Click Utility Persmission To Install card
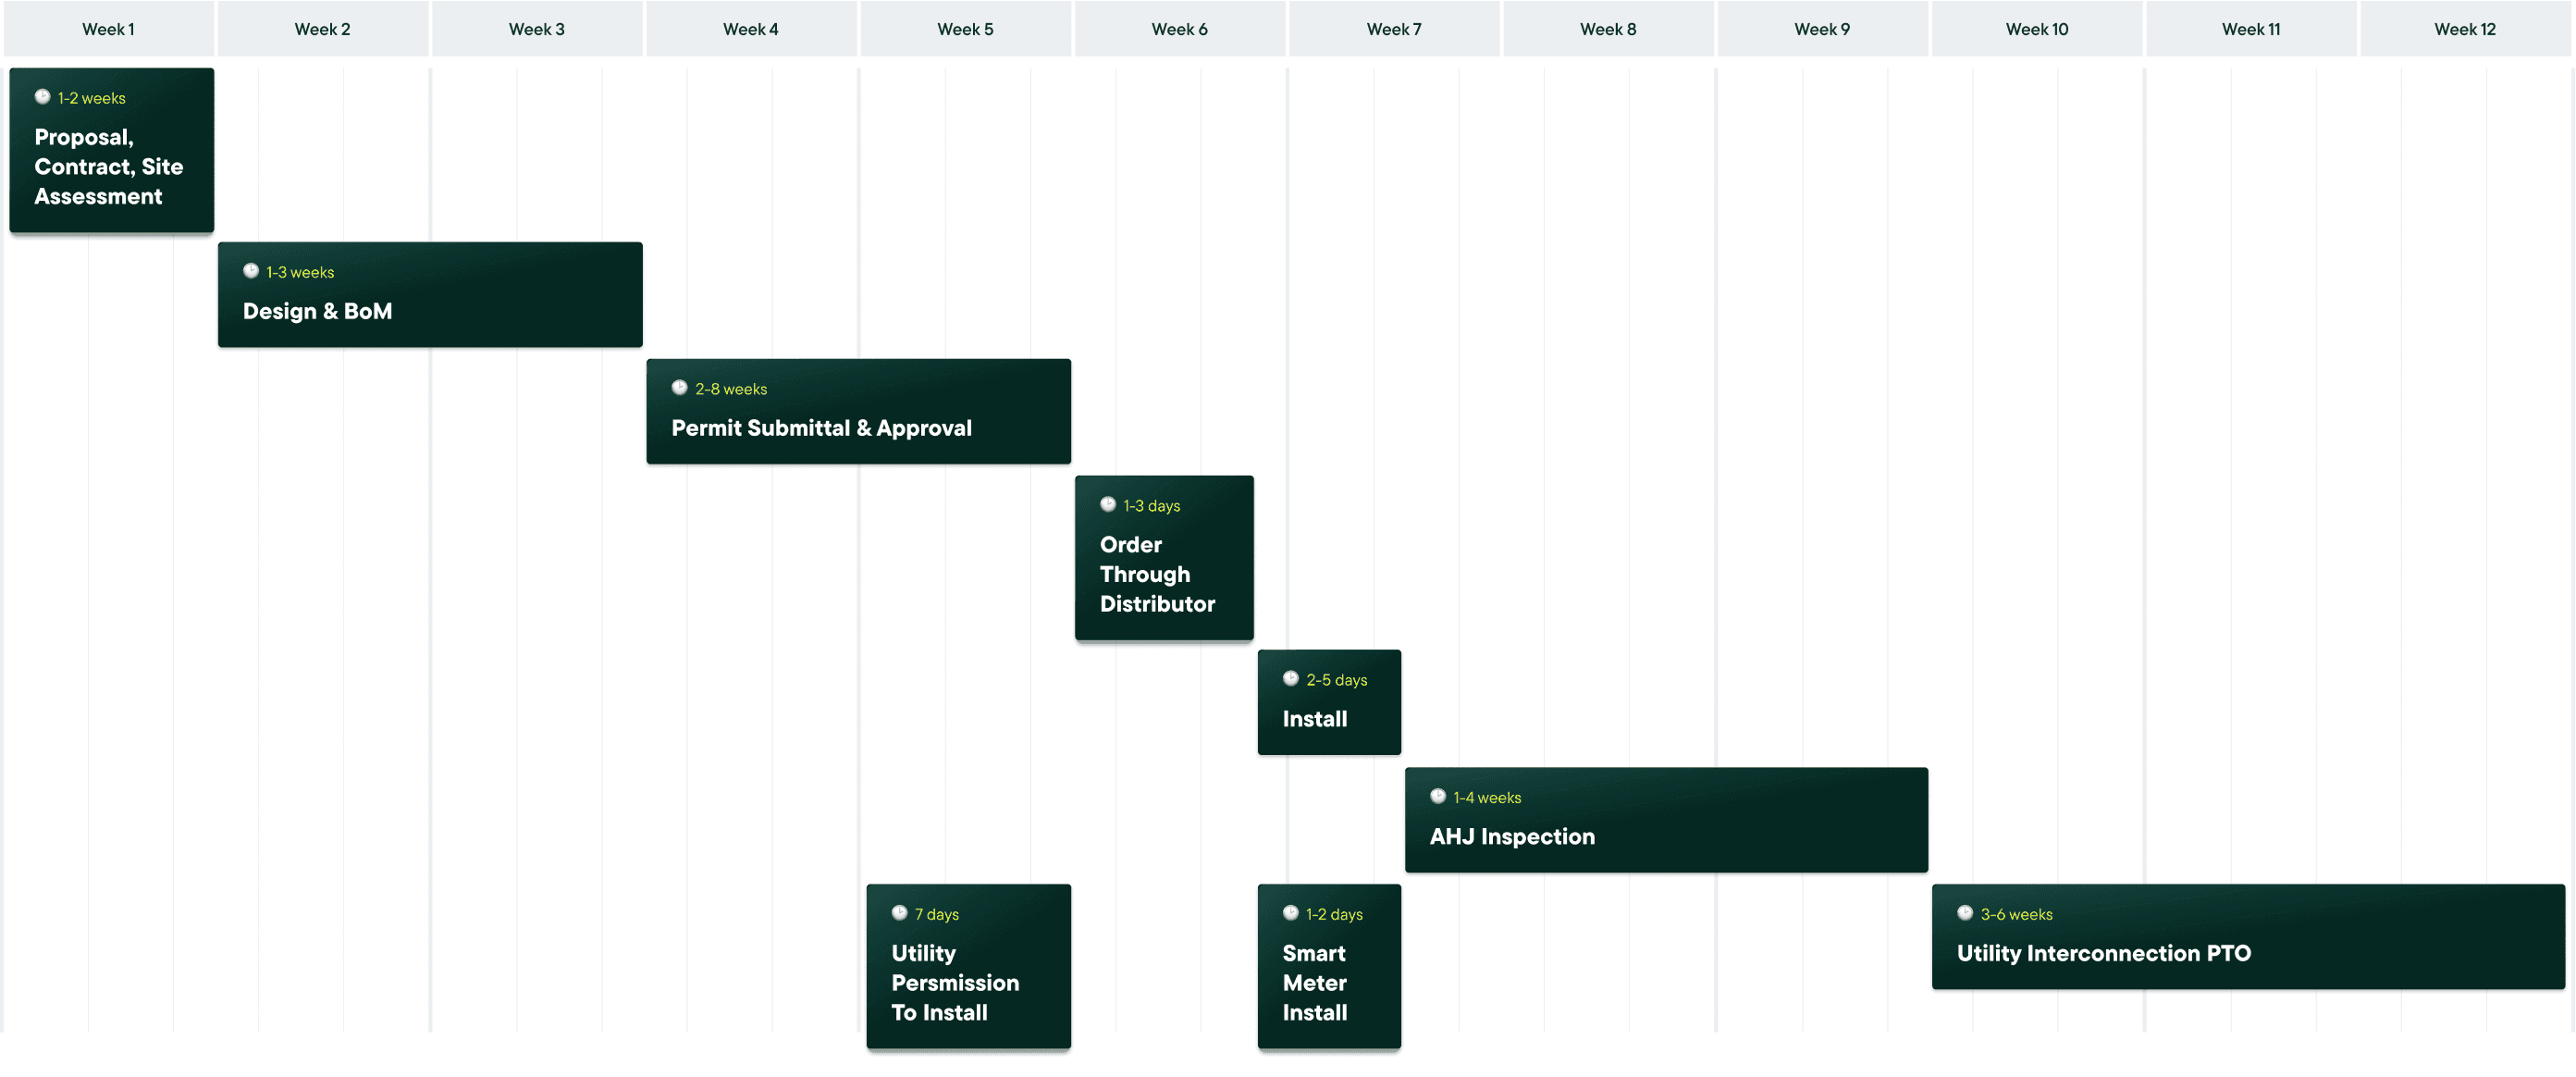This screenshot has width=2576, height=1077. (968, 966)
